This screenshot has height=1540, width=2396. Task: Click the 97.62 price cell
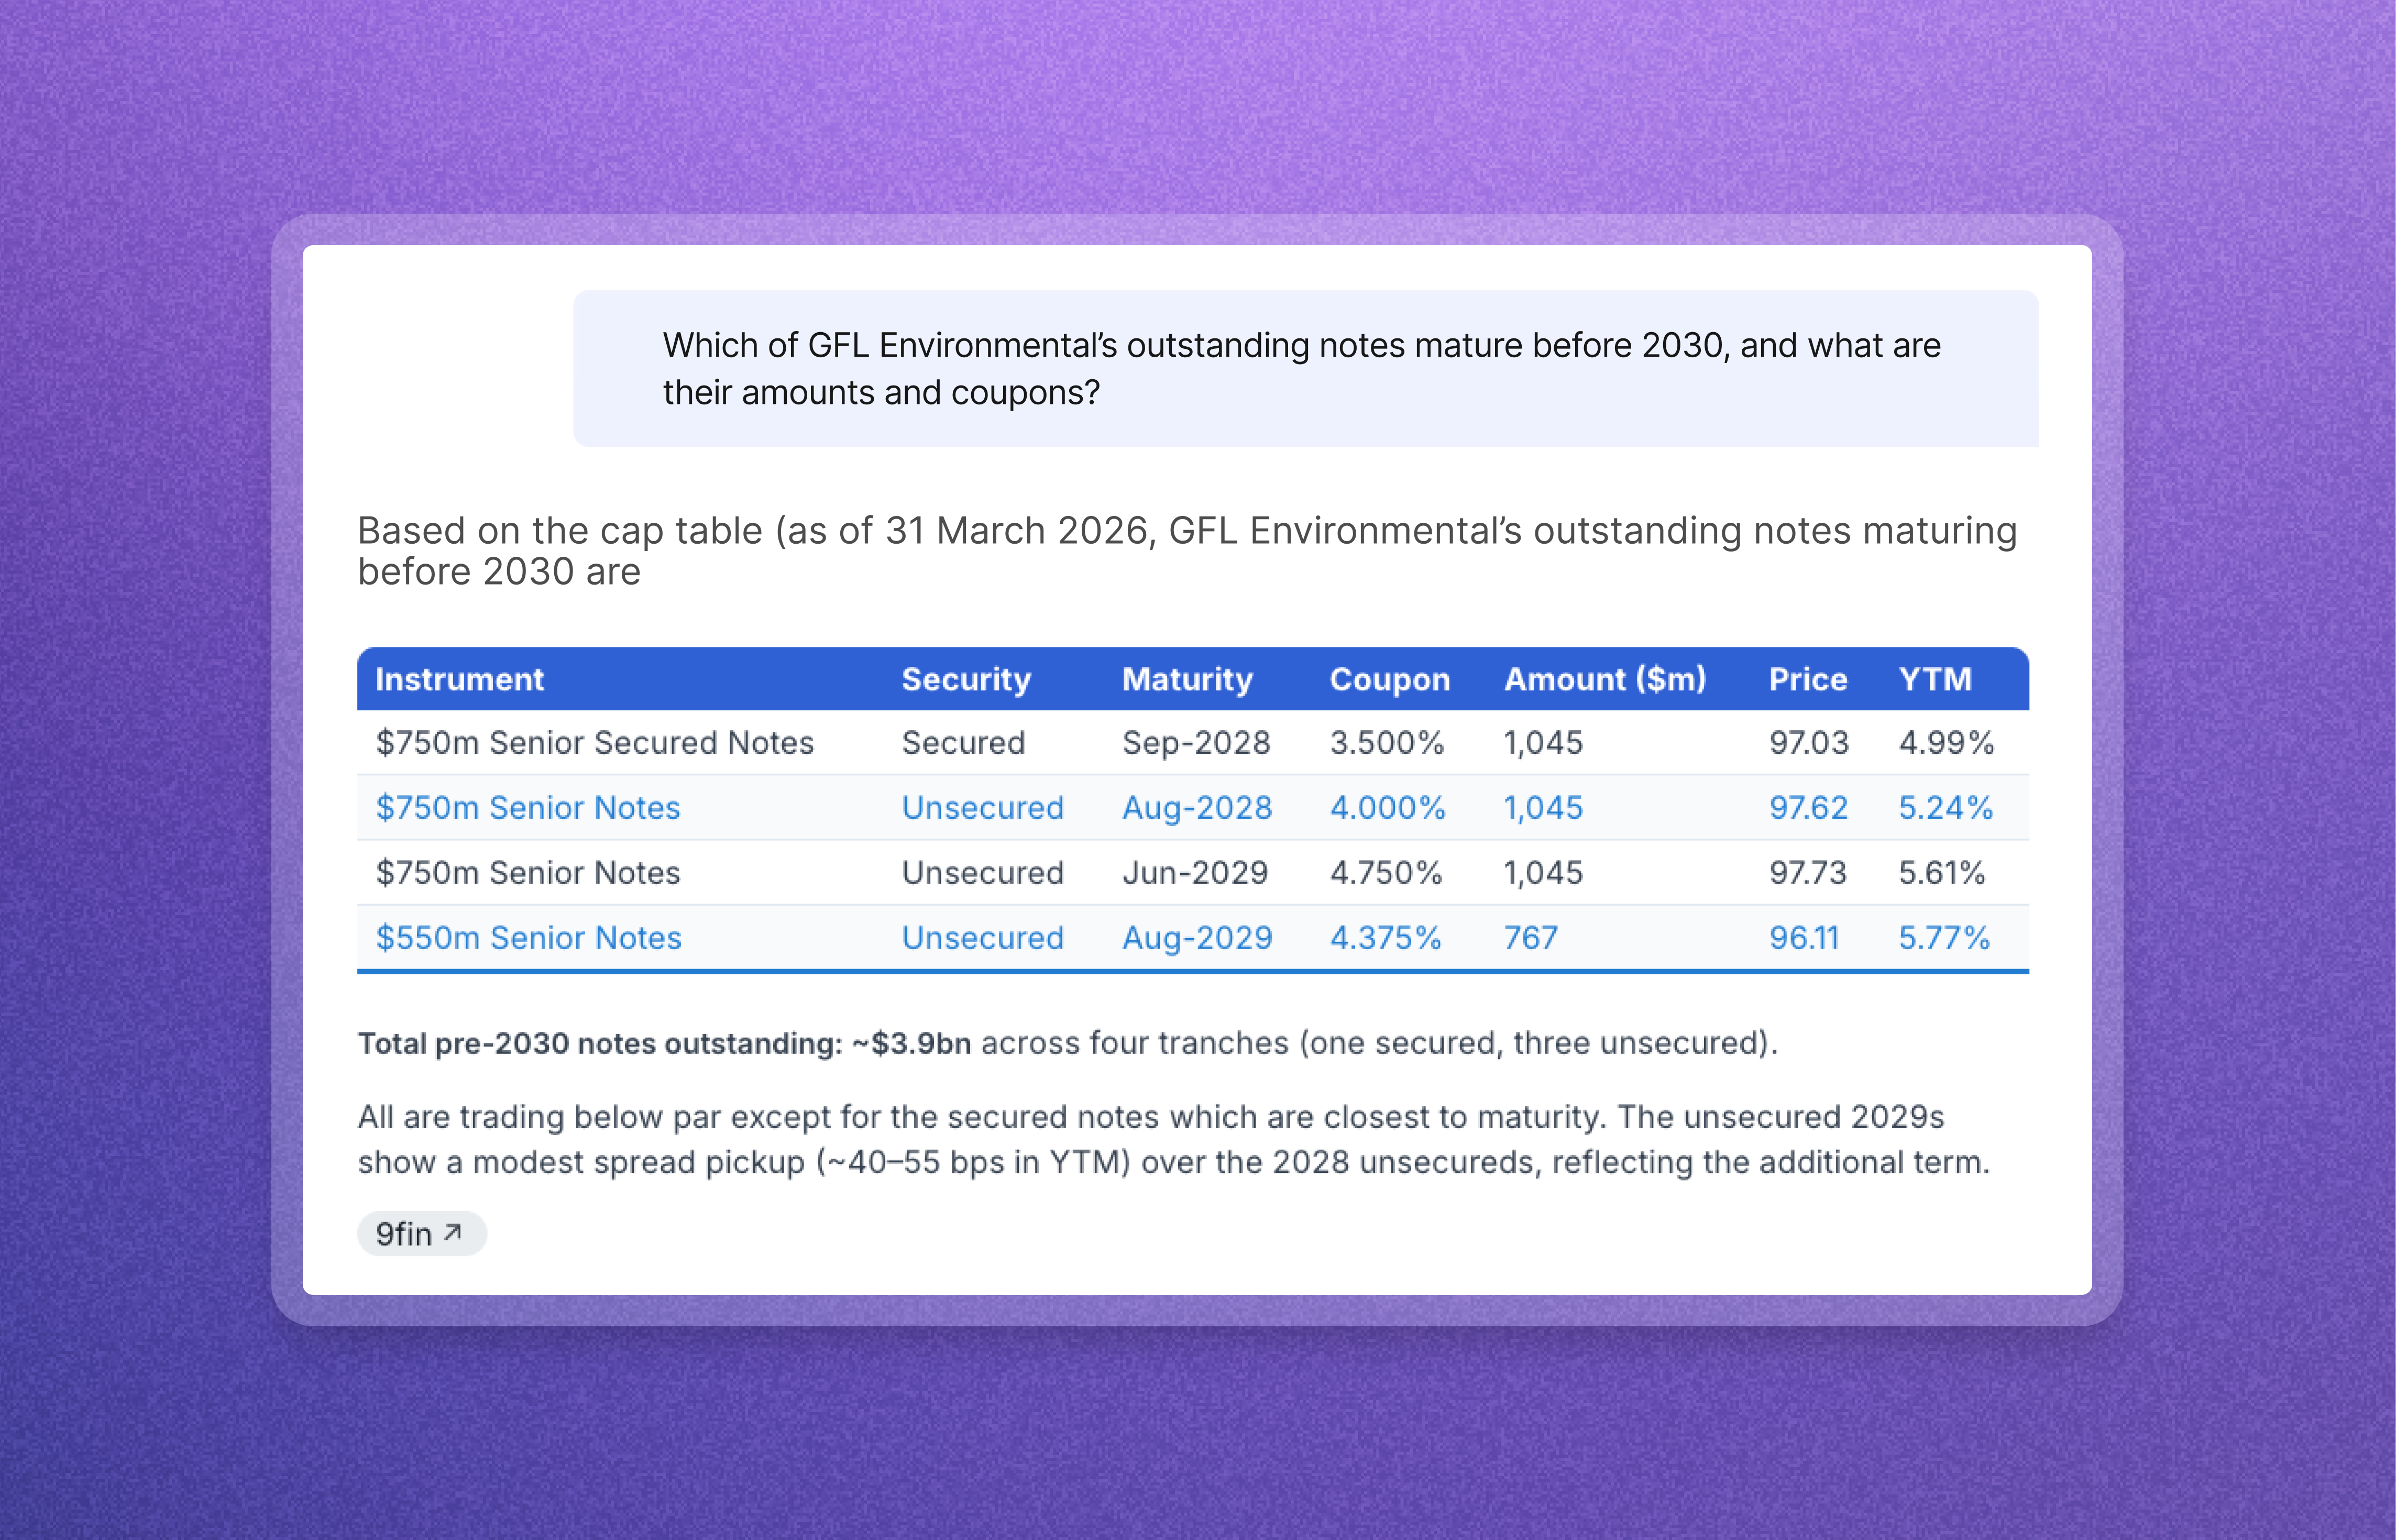tap(1808, 807)
